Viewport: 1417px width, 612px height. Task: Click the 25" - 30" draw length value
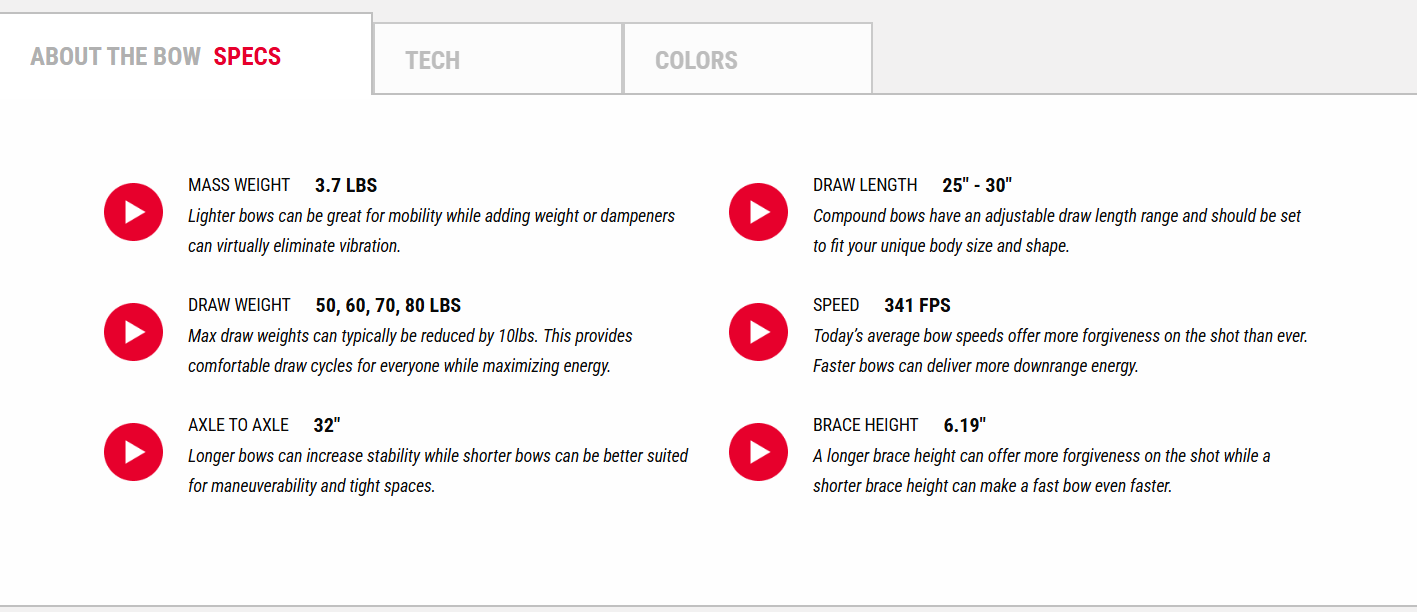click(977, 185)
